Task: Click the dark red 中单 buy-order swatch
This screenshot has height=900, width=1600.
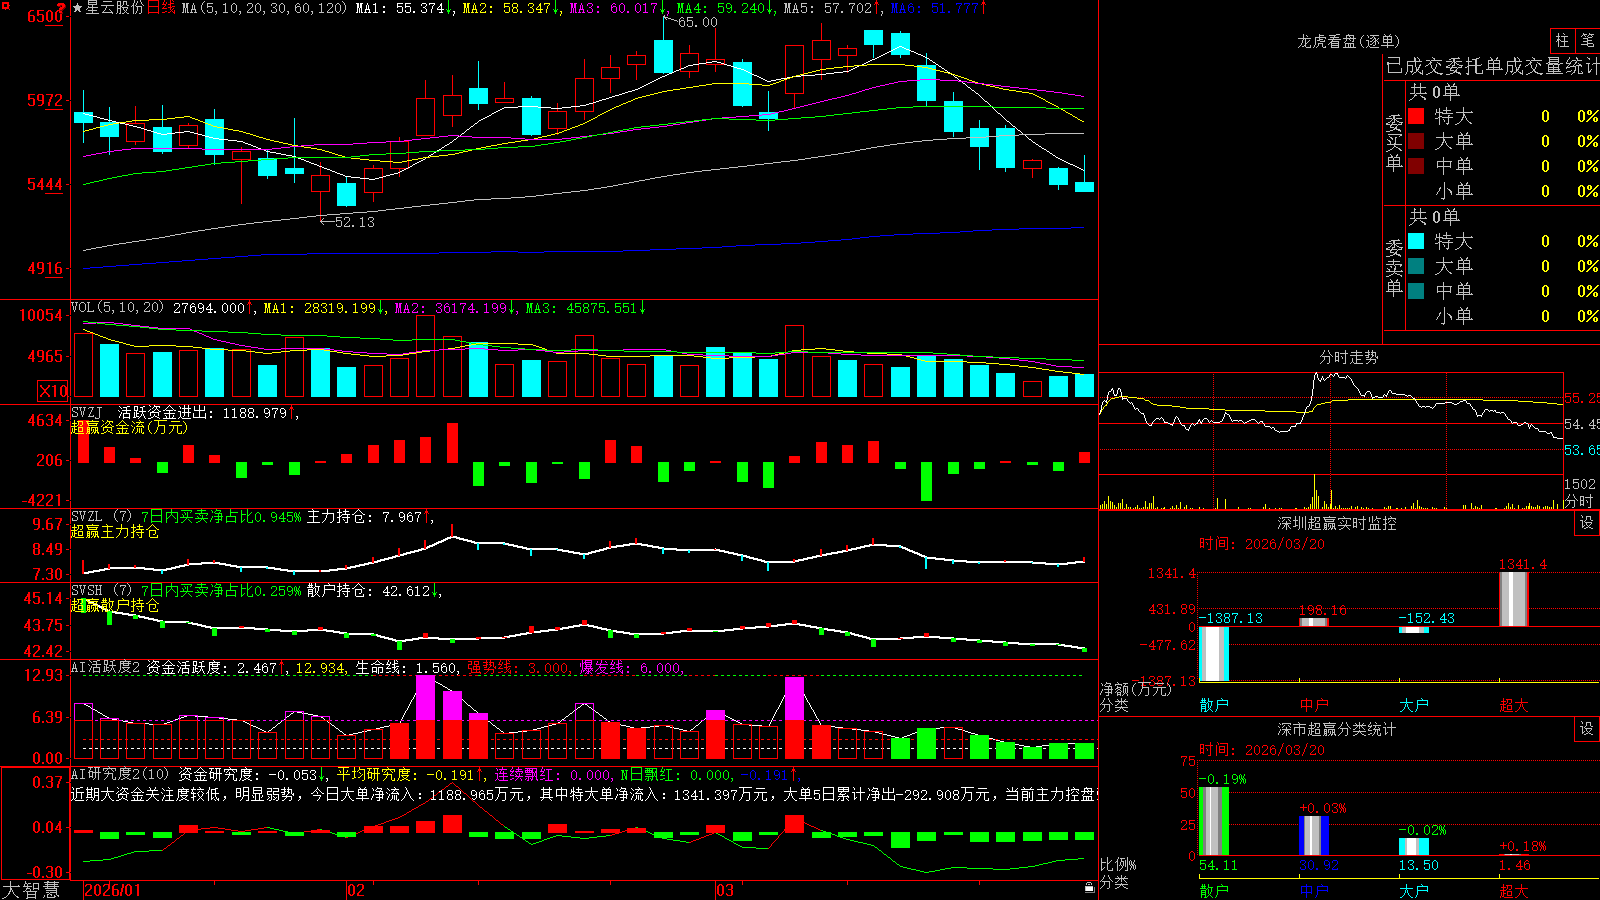Action: (x=1416, y=166)
